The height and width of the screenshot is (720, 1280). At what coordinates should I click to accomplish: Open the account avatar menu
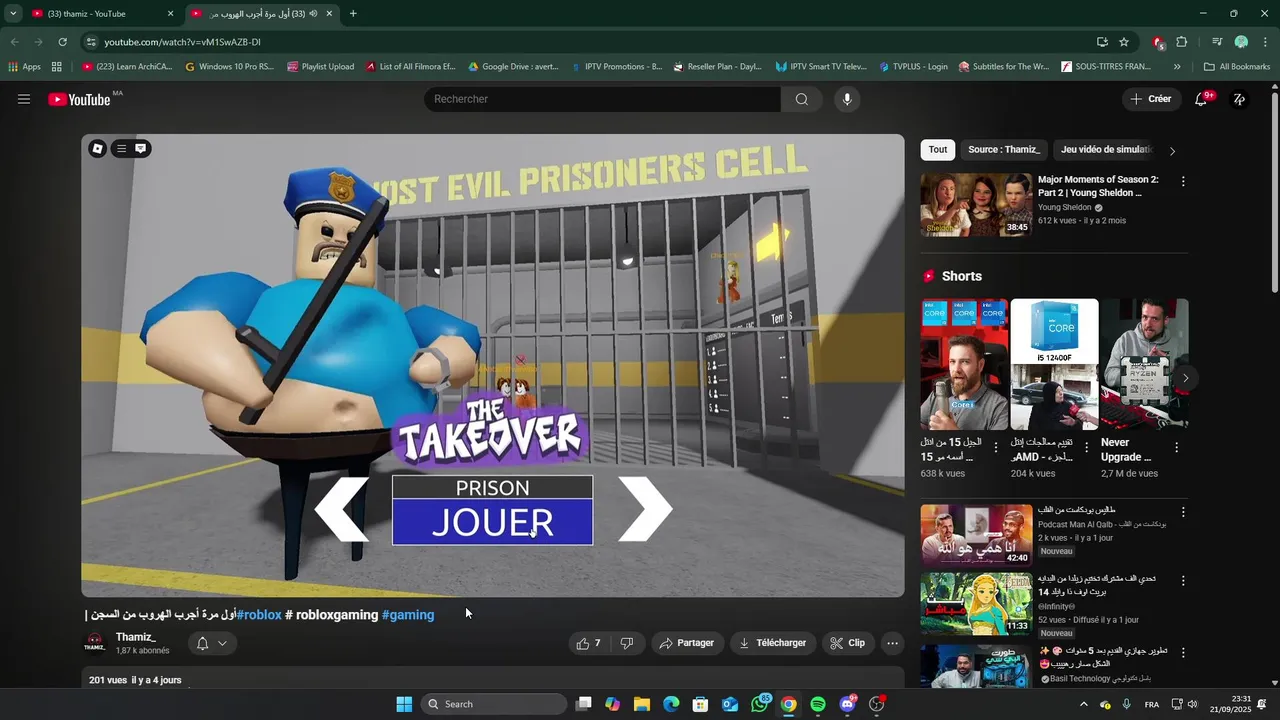[x=1240, y=99]
